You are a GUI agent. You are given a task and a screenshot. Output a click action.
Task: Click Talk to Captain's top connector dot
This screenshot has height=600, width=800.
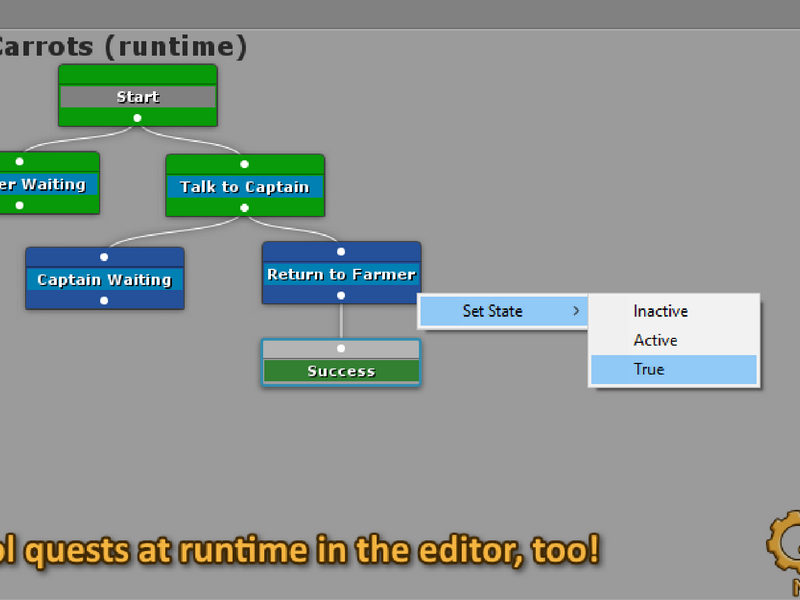click(244, 164)
